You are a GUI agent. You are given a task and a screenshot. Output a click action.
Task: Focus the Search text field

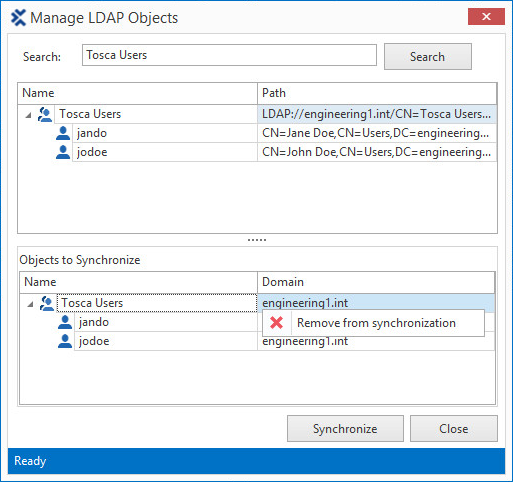229,55
